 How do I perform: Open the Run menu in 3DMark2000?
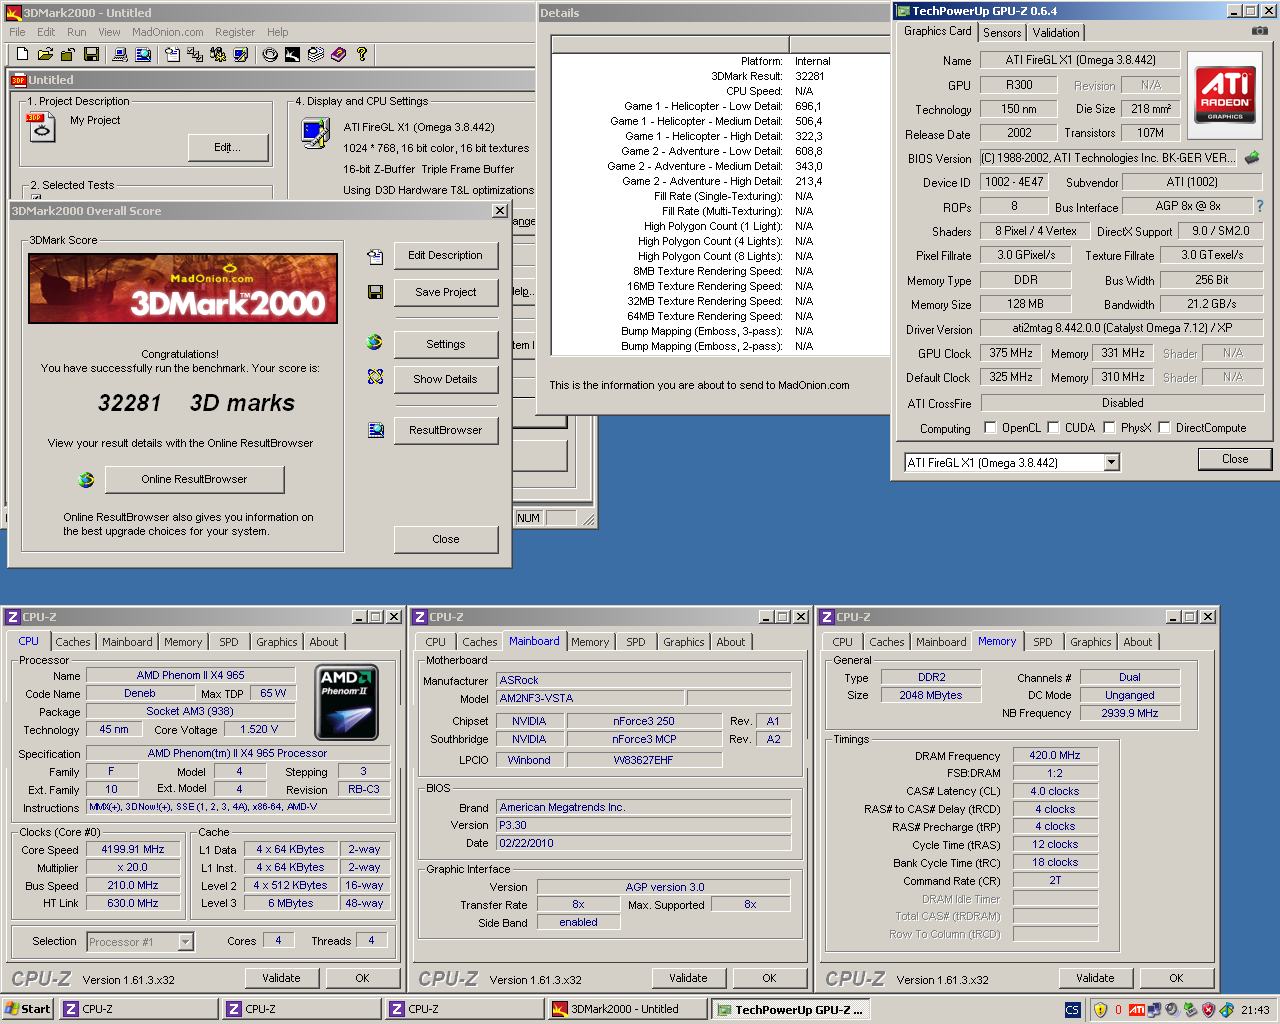click(x=77, y=32)
